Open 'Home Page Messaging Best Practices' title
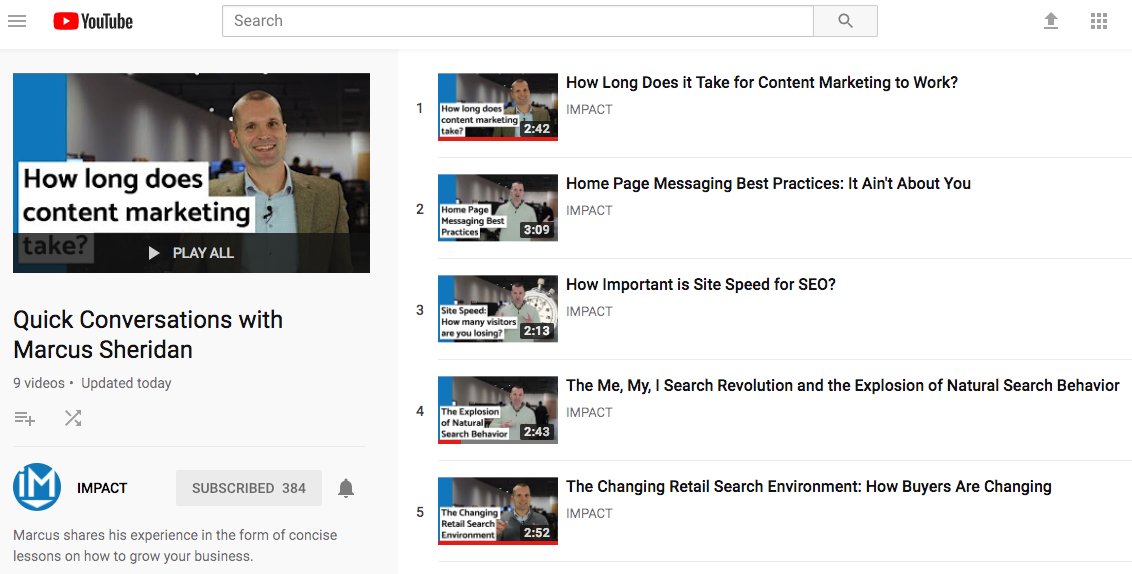This screenshot has width=1132, height=574. (x=768, y=183)
